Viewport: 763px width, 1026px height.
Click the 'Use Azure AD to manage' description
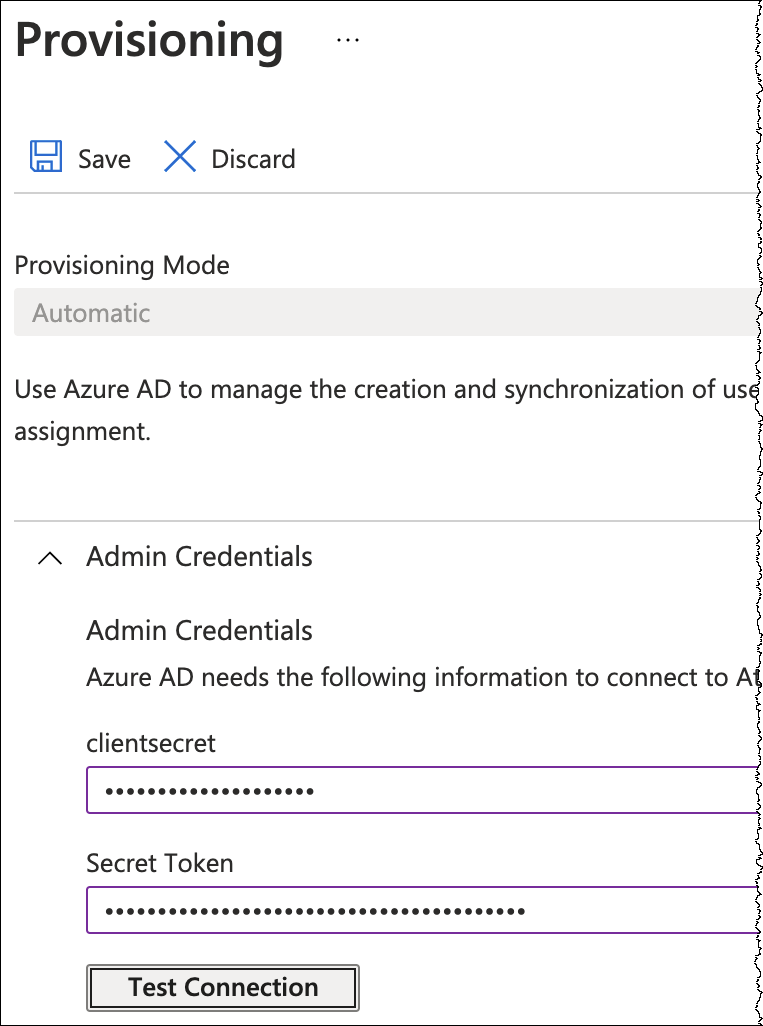click(x=380, y=389)
